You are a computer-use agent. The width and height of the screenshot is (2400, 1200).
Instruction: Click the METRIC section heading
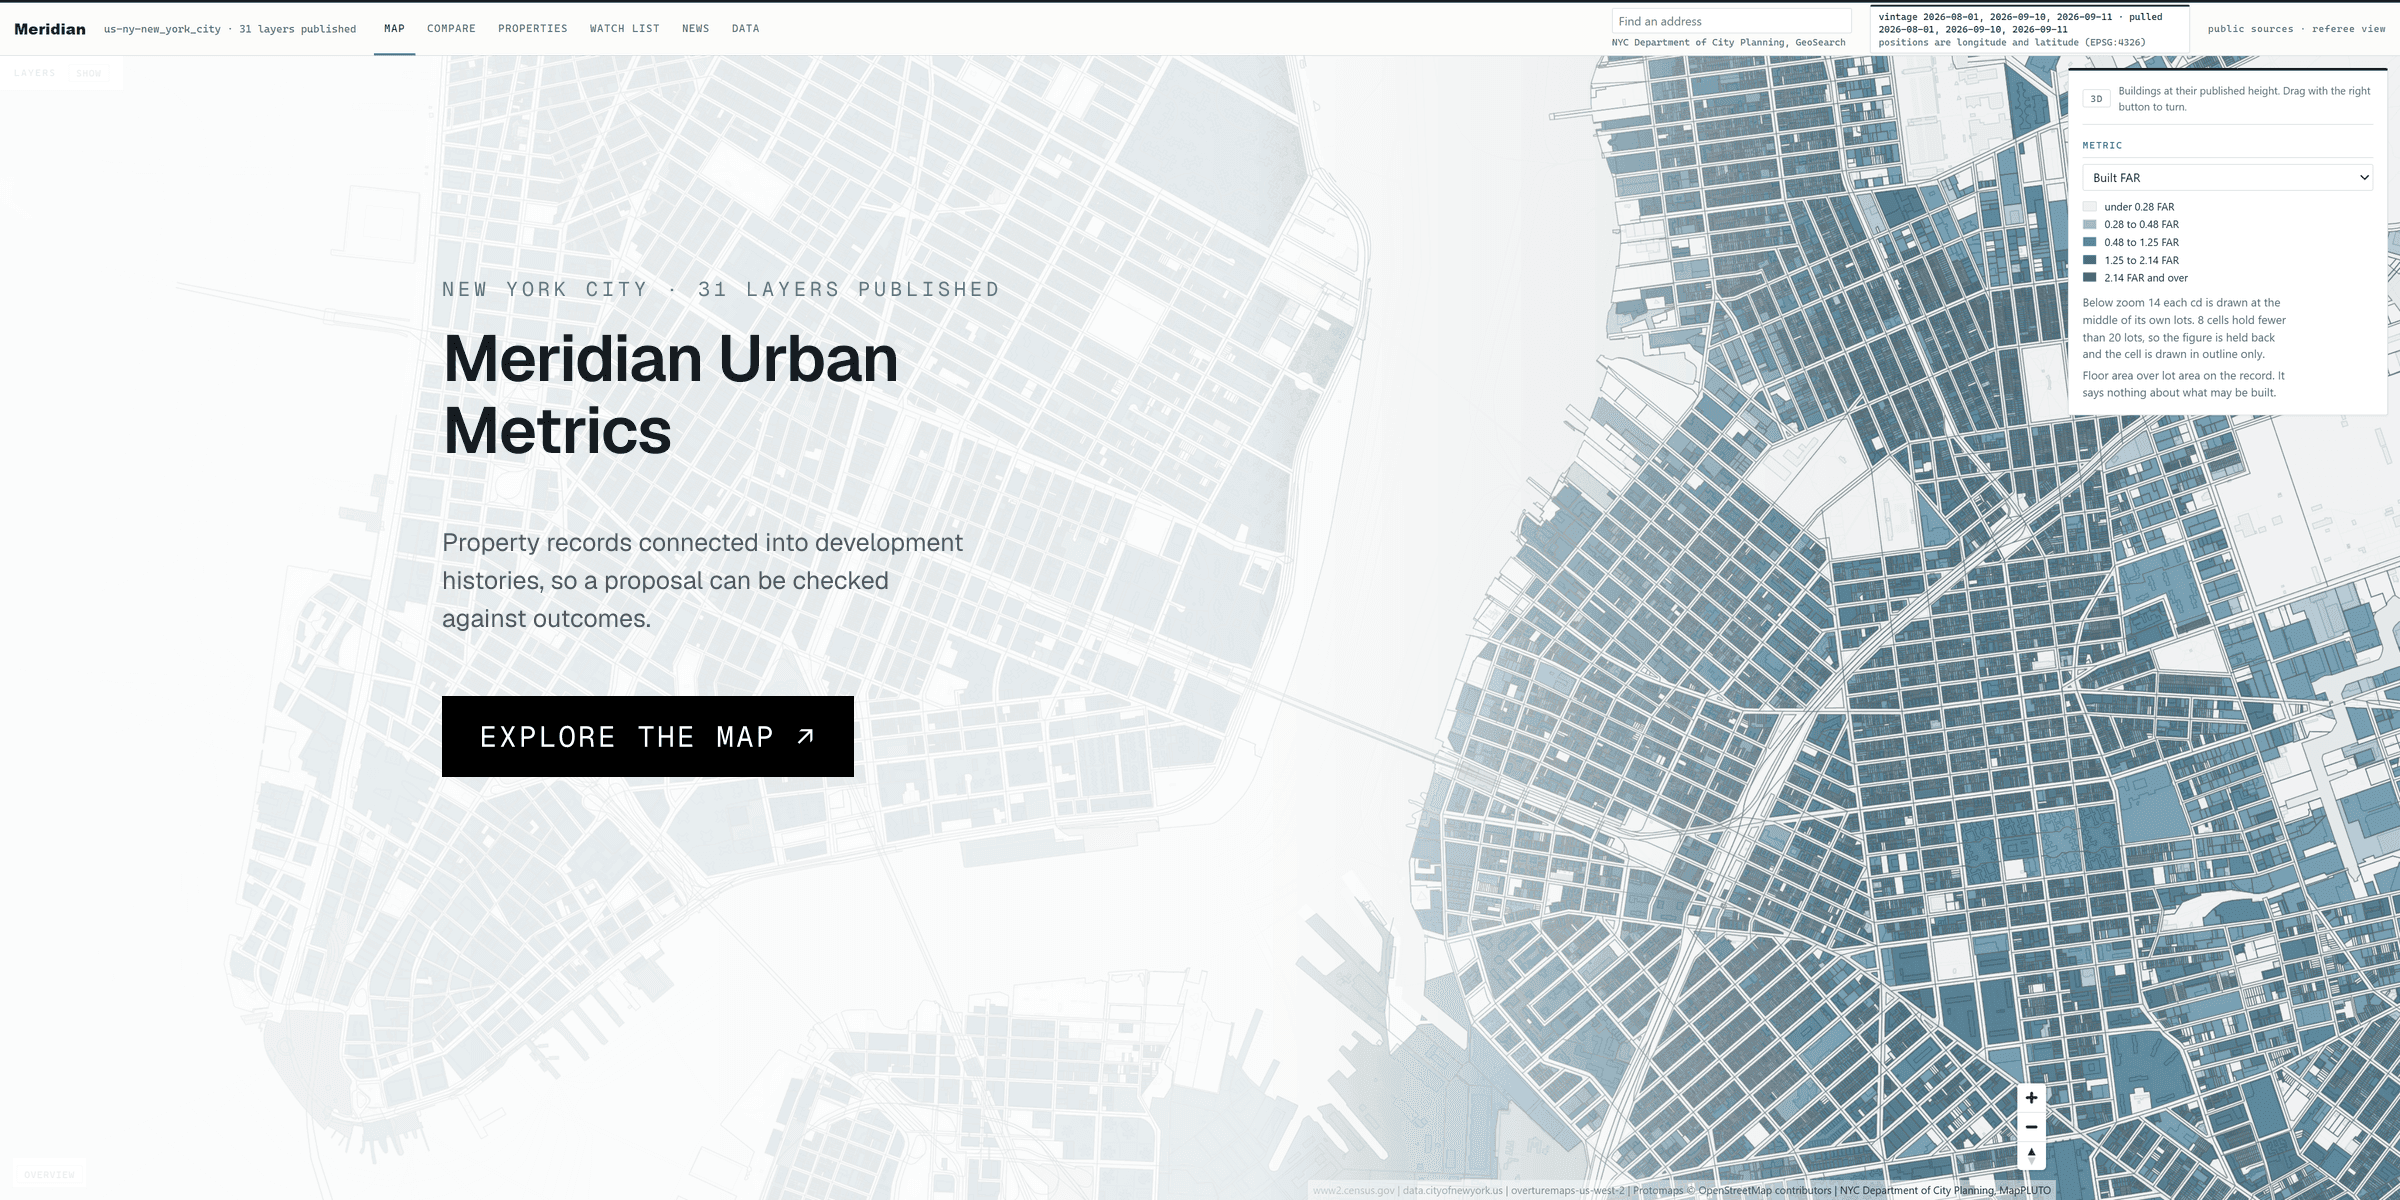(x=2102, y=146)
